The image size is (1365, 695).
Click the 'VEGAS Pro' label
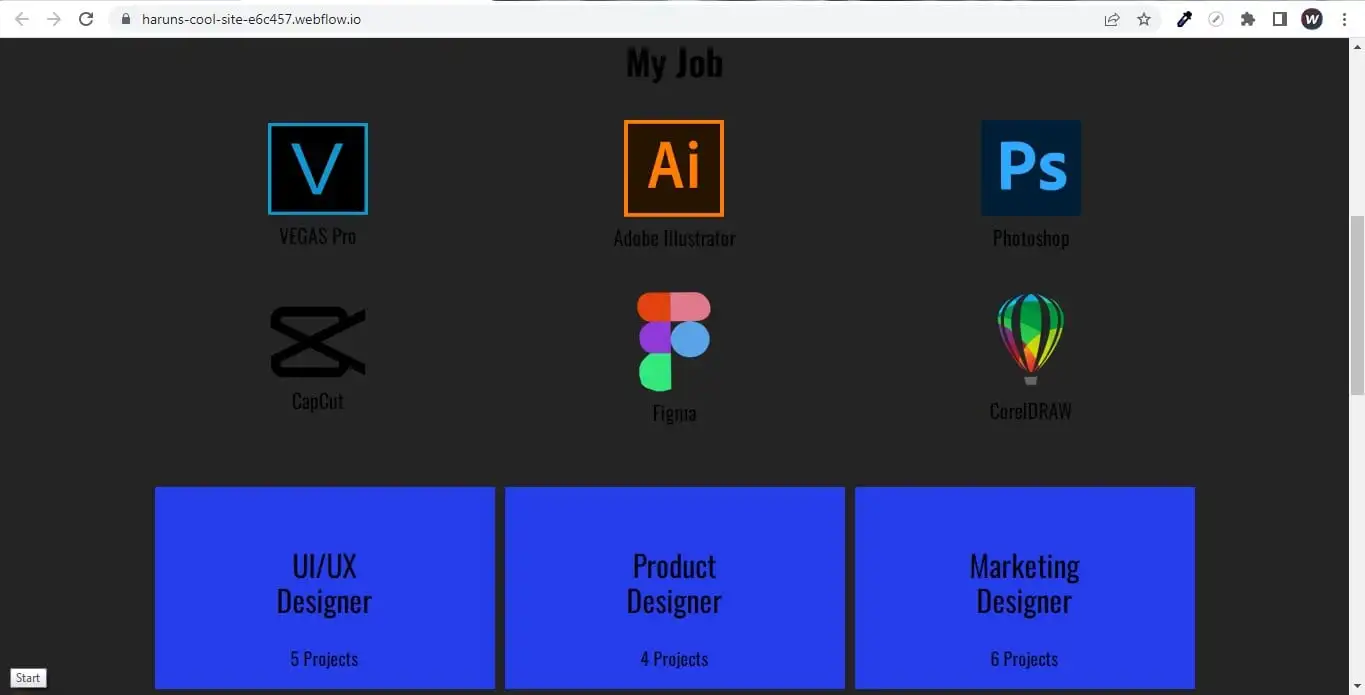[x=318, y=237]
